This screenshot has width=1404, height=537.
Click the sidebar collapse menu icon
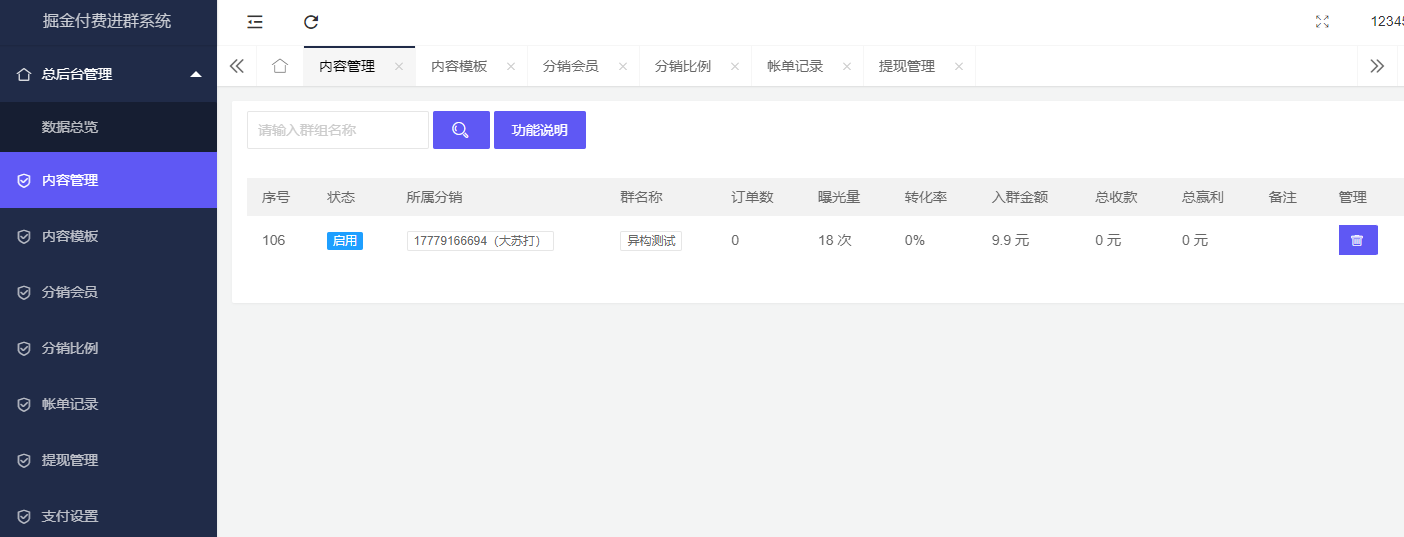pyautogui.click(x=255, y=22)
